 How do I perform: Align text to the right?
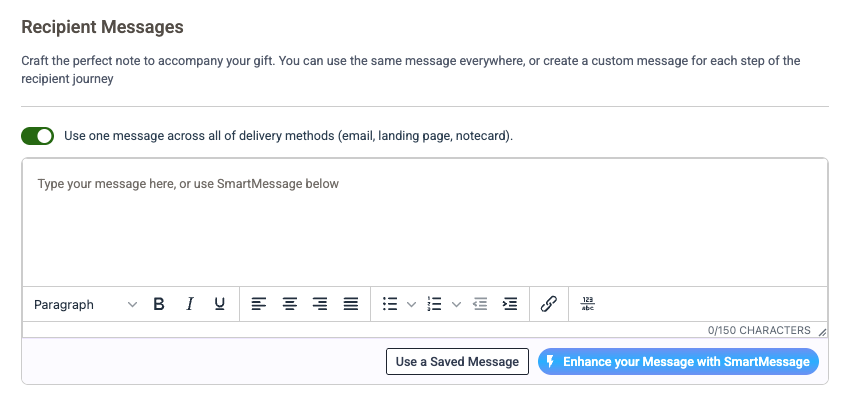pyautogui.click(x=320, y=304)
